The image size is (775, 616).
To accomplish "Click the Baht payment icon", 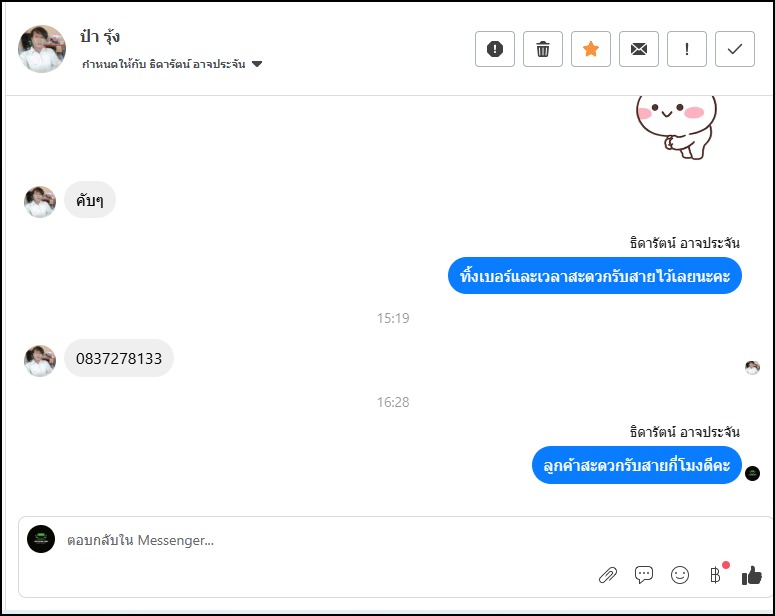I will coord(715,575).
